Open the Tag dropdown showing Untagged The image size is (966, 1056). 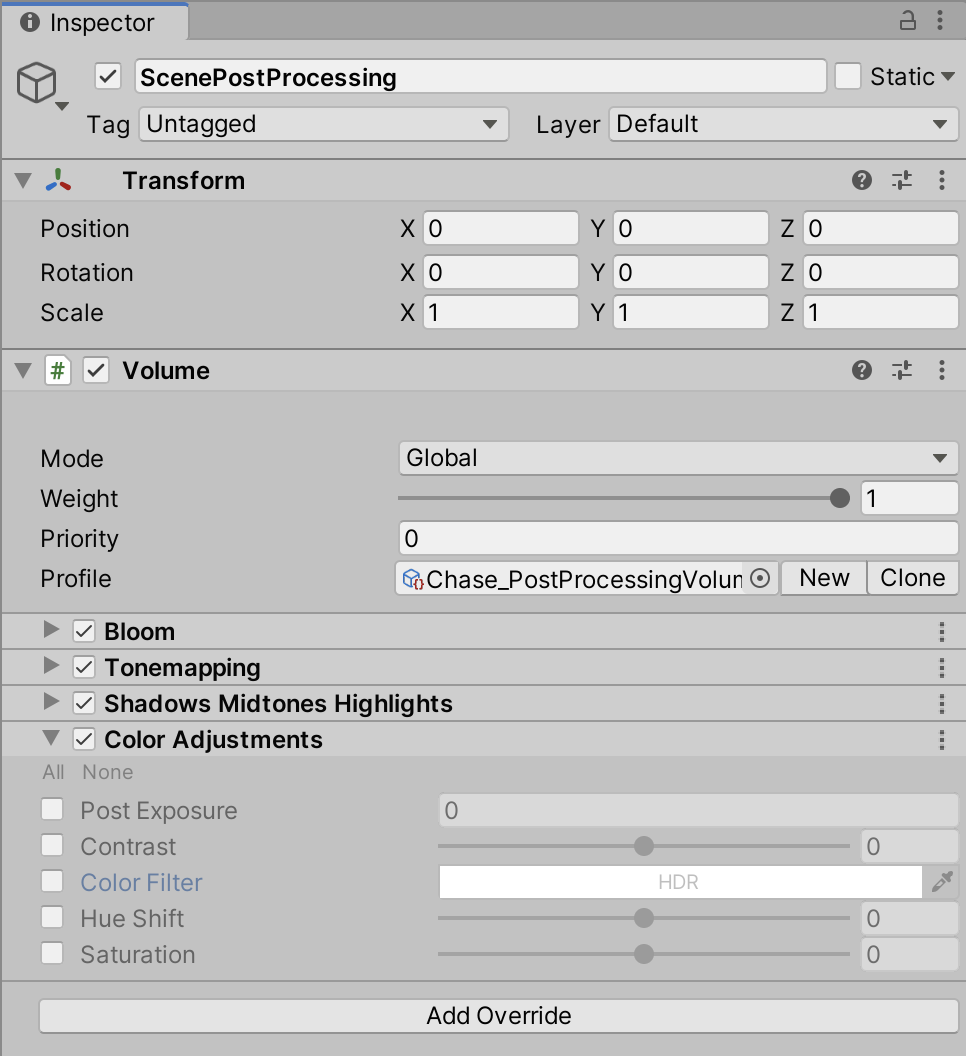[323, 124]
